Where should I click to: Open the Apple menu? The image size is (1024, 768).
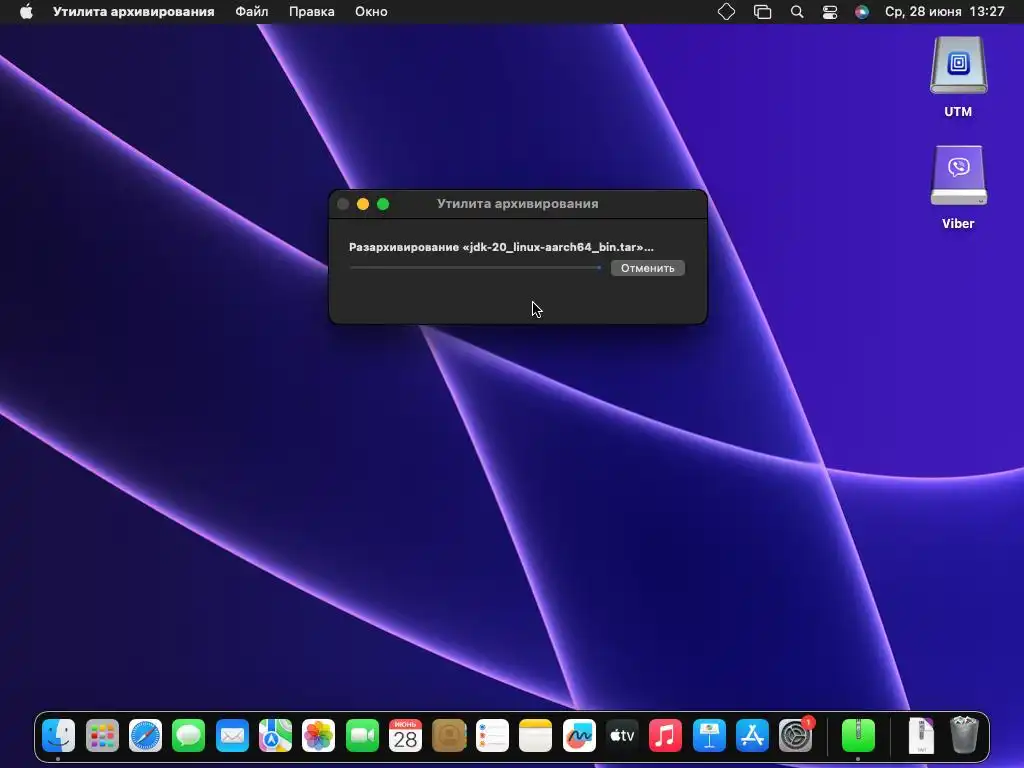point(26,12)
